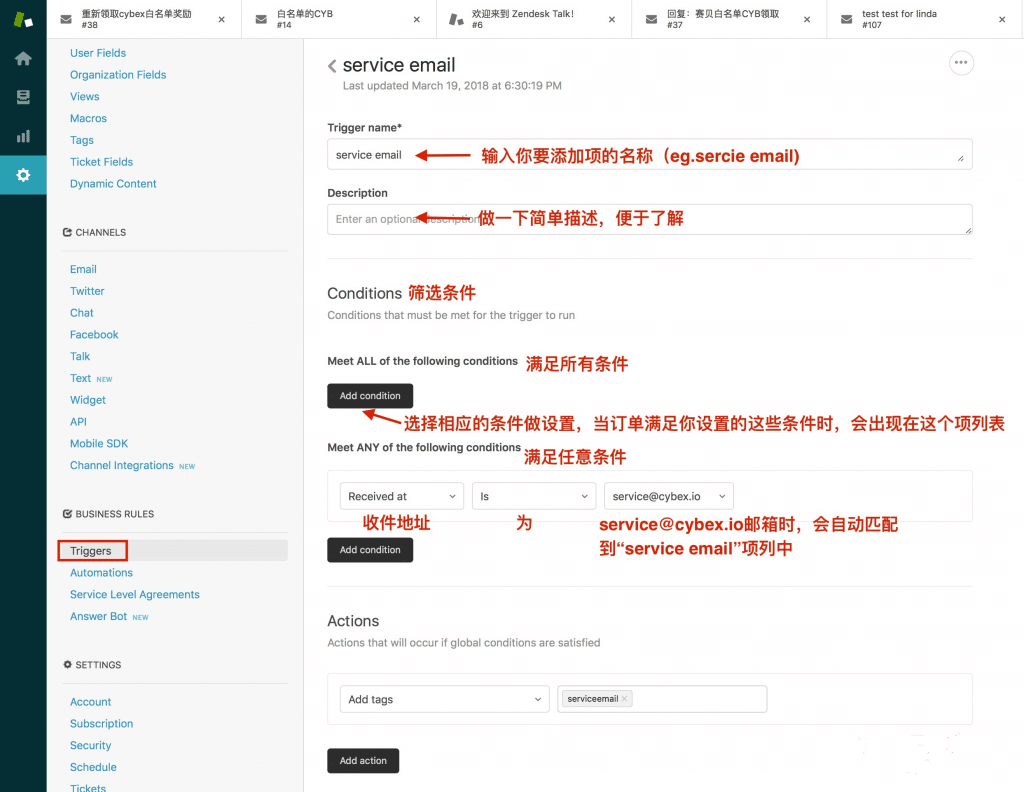Open Subscription settings link
Screen dimensions: 1024x792
(101, 723)
